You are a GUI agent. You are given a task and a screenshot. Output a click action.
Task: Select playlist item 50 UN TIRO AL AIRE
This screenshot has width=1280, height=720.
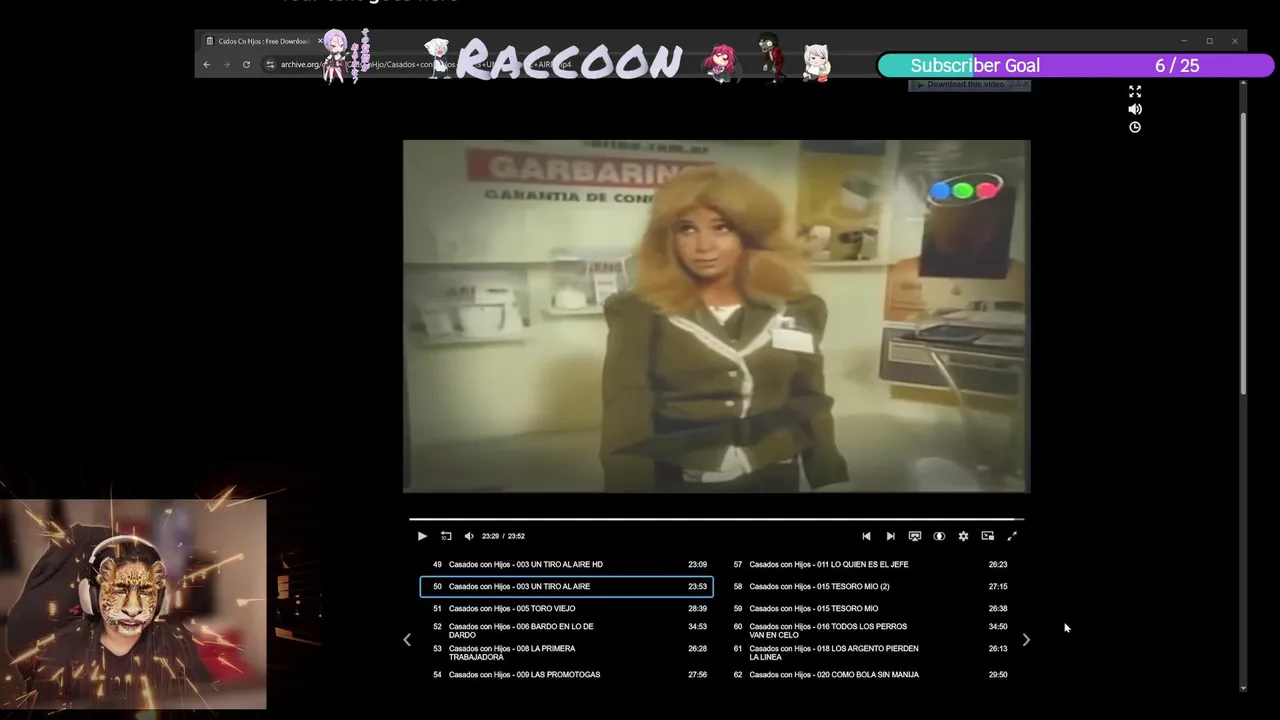(567, 586)
